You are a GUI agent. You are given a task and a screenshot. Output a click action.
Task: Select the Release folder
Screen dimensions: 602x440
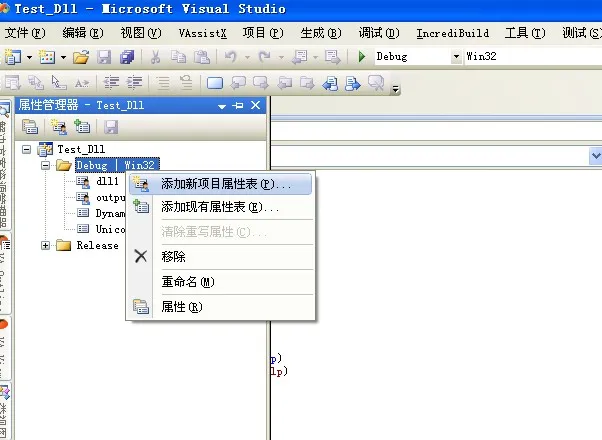click(98, 245)
